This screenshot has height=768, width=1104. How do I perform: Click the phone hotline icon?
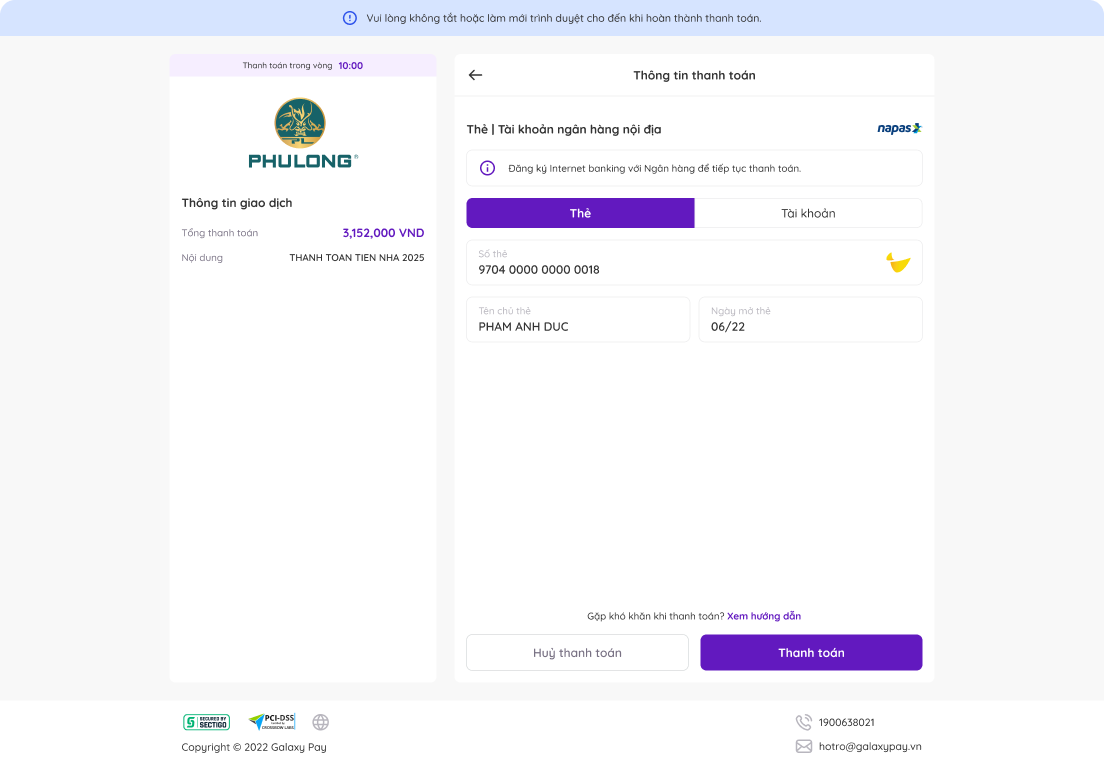coord(803,722)
